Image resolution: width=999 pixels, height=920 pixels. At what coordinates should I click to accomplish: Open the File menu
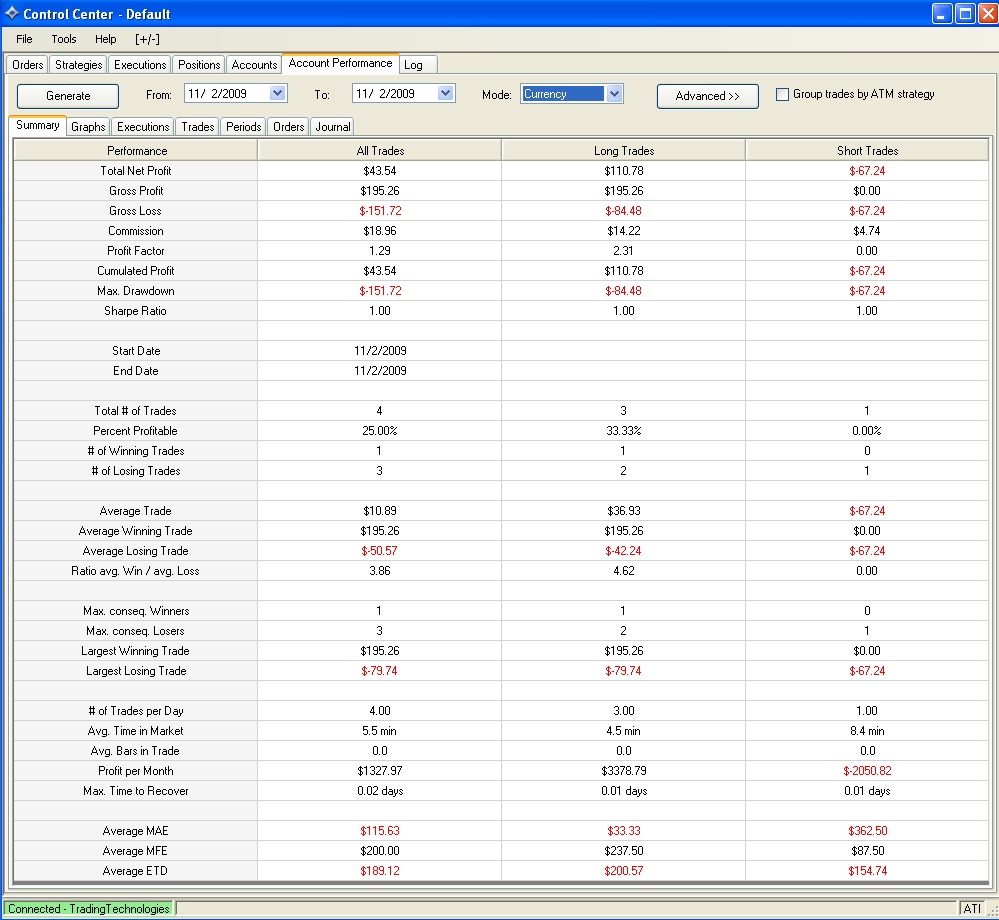(24, 39)
